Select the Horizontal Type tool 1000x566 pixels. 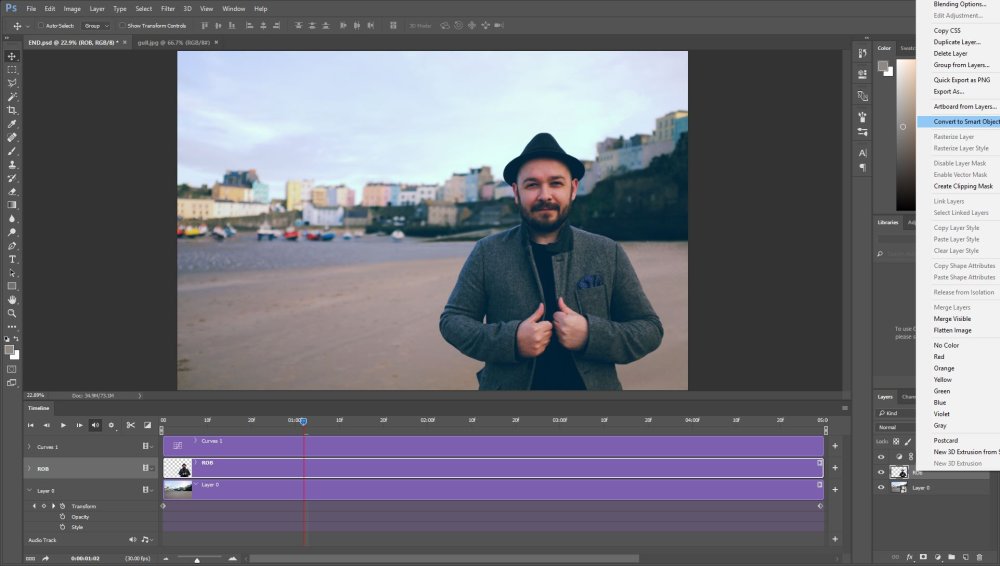tap(11, 259)
